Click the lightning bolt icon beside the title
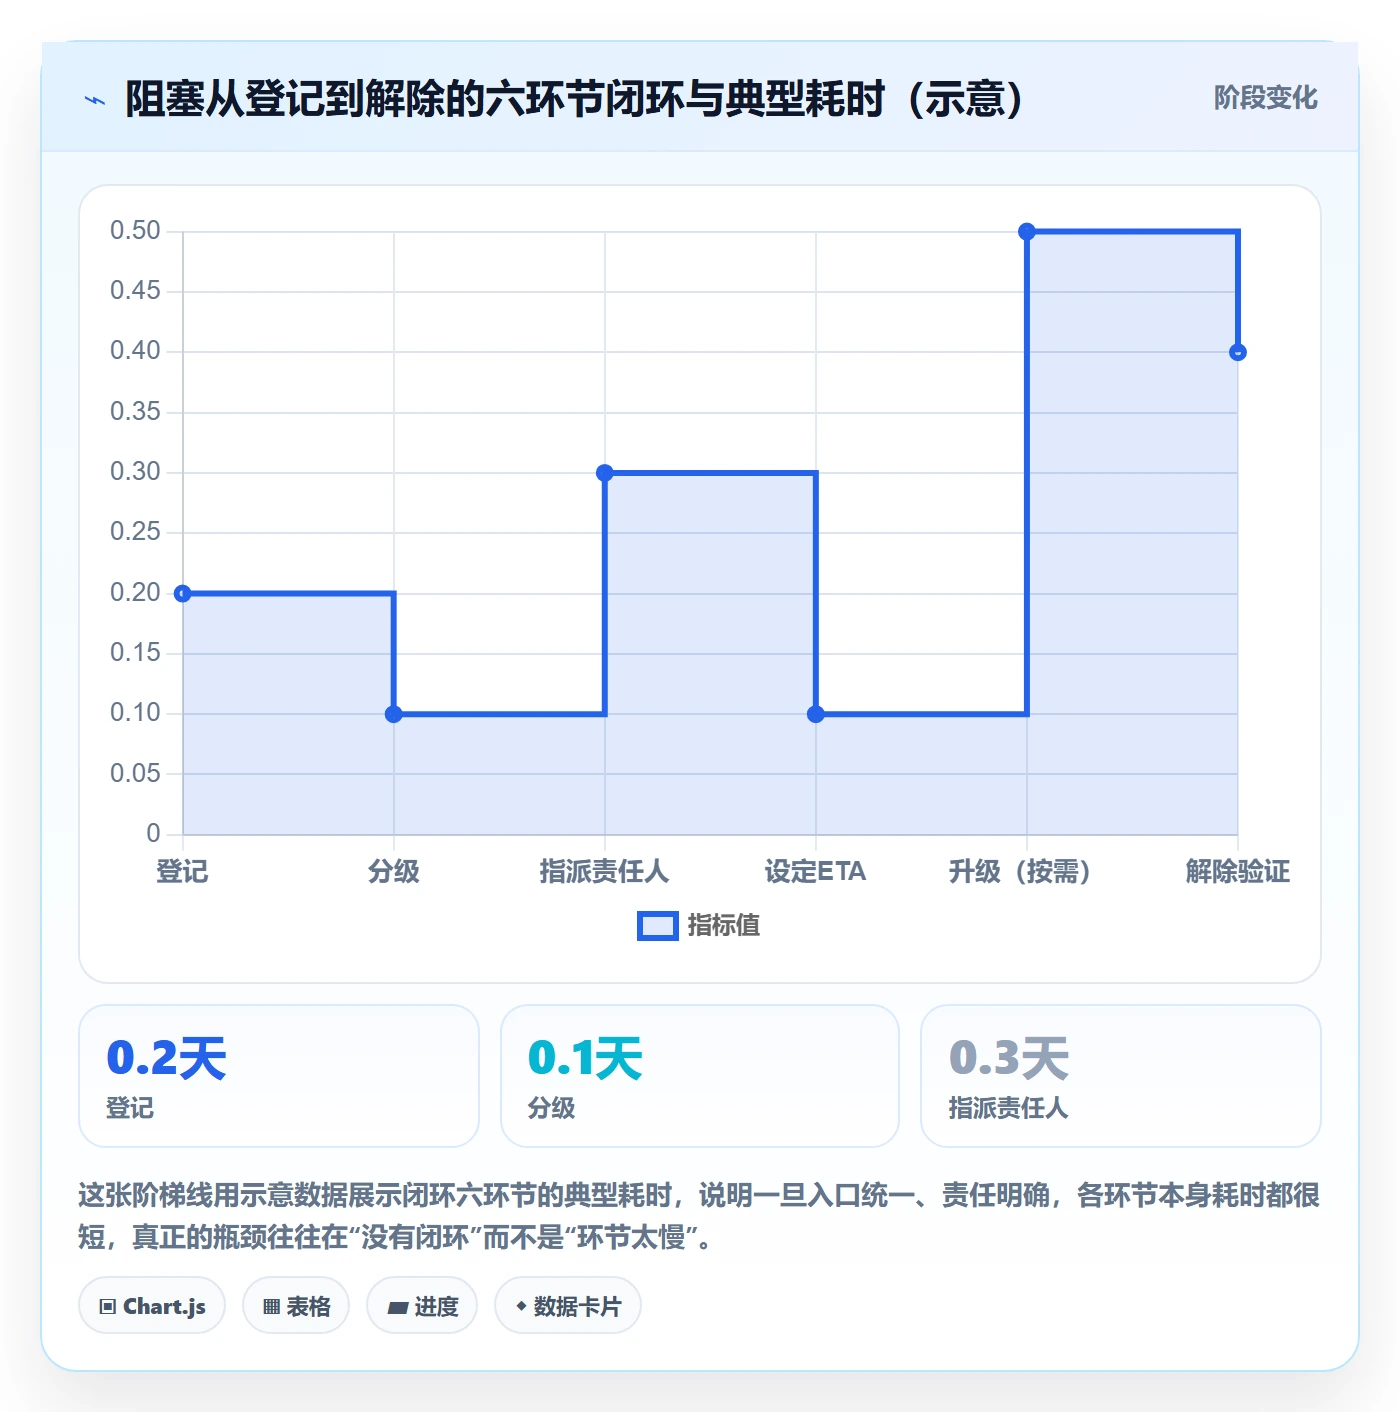Image resolution: width=1400 pixels, height=1412 pixels. click(95, 100)
